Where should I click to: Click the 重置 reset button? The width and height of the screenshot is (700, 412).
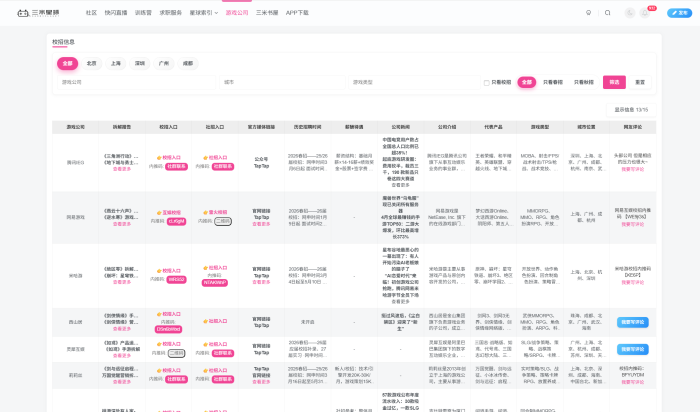[x=640, y=82]
